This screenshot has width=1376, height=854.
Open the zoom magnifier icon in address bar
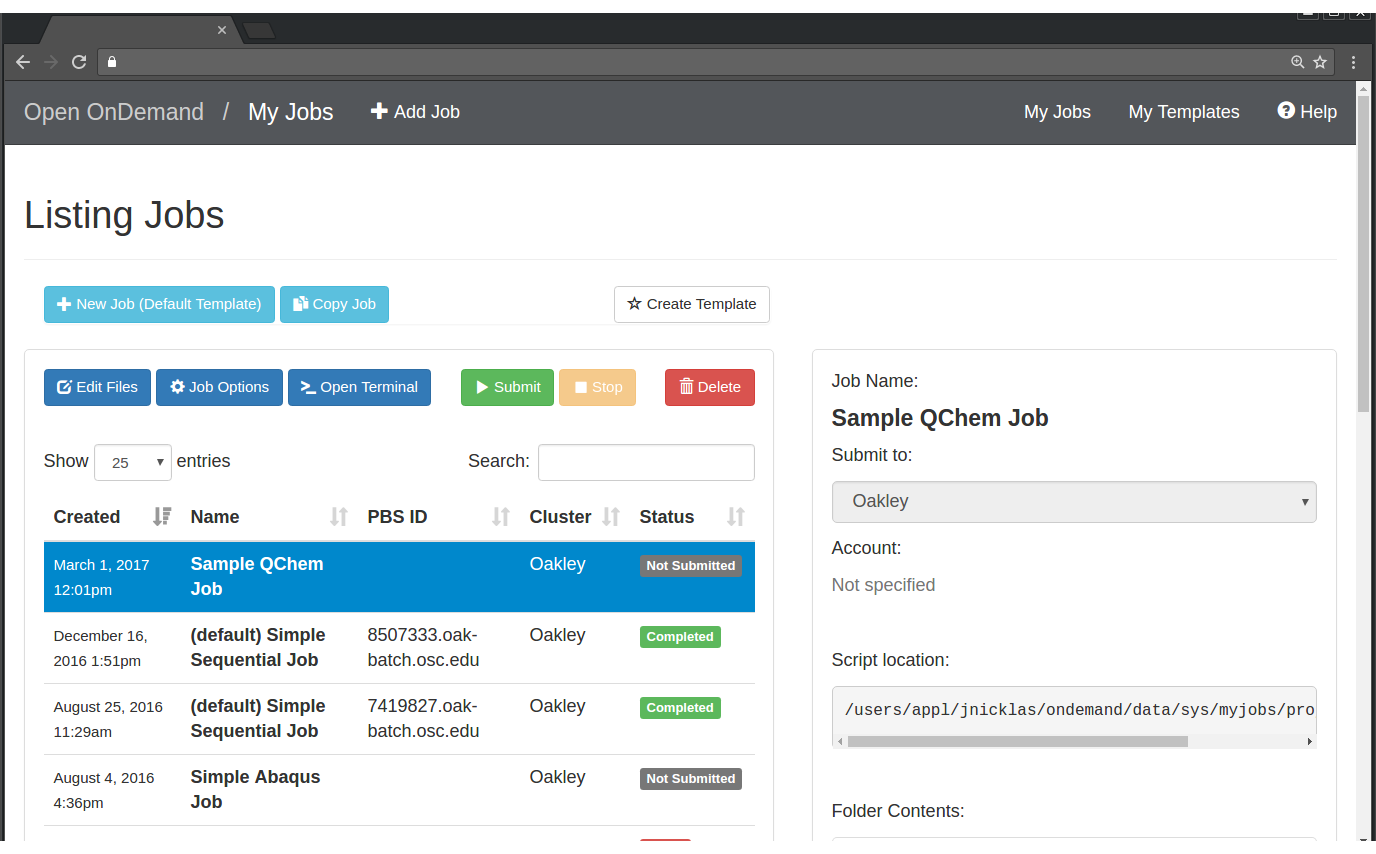1297,62
